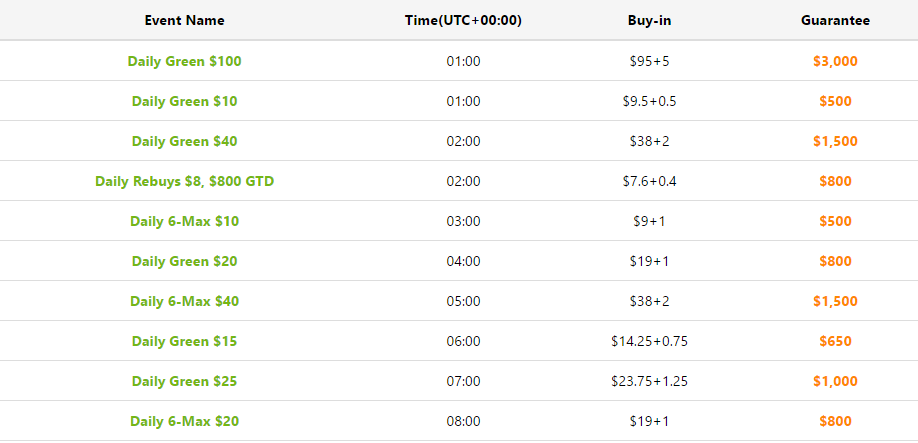This screenshot has width=918, height=443.
Task: Open the Daily Green $40 event link
Action: click(x=184, y=141)
